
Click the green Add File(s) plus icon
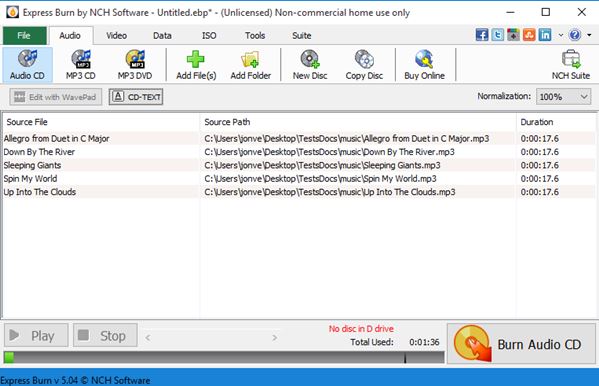(196, 59)
